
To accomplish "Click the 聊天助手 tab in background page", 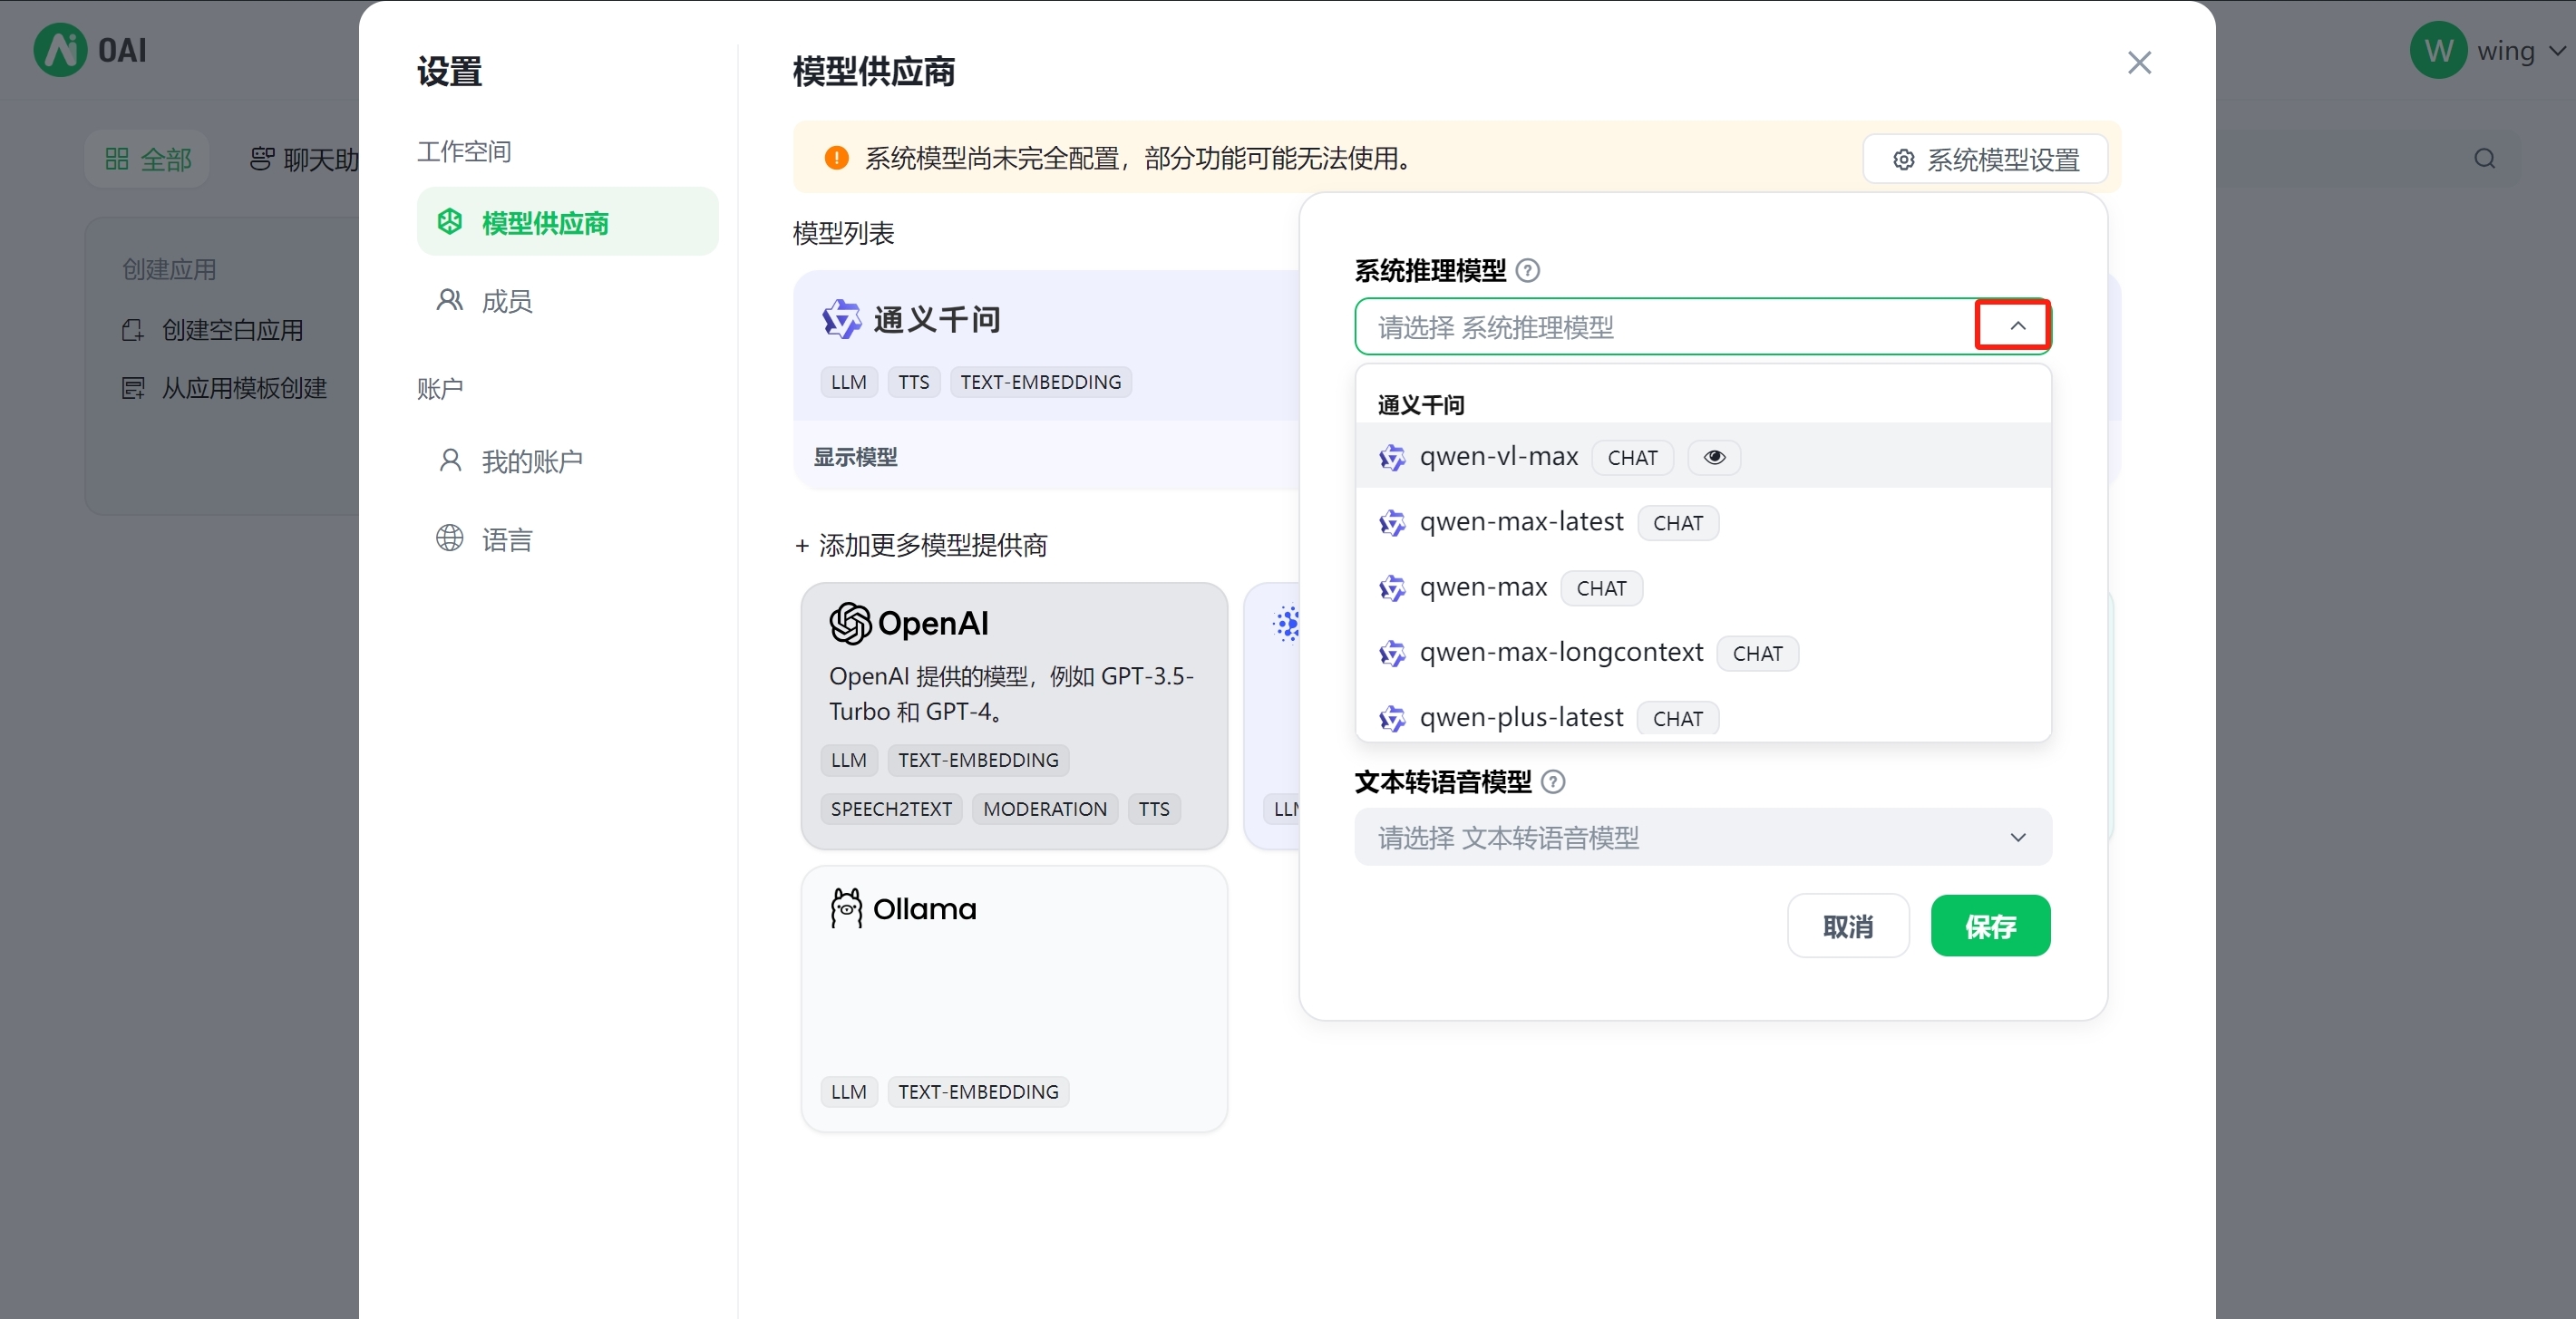I will click(303, 159).
